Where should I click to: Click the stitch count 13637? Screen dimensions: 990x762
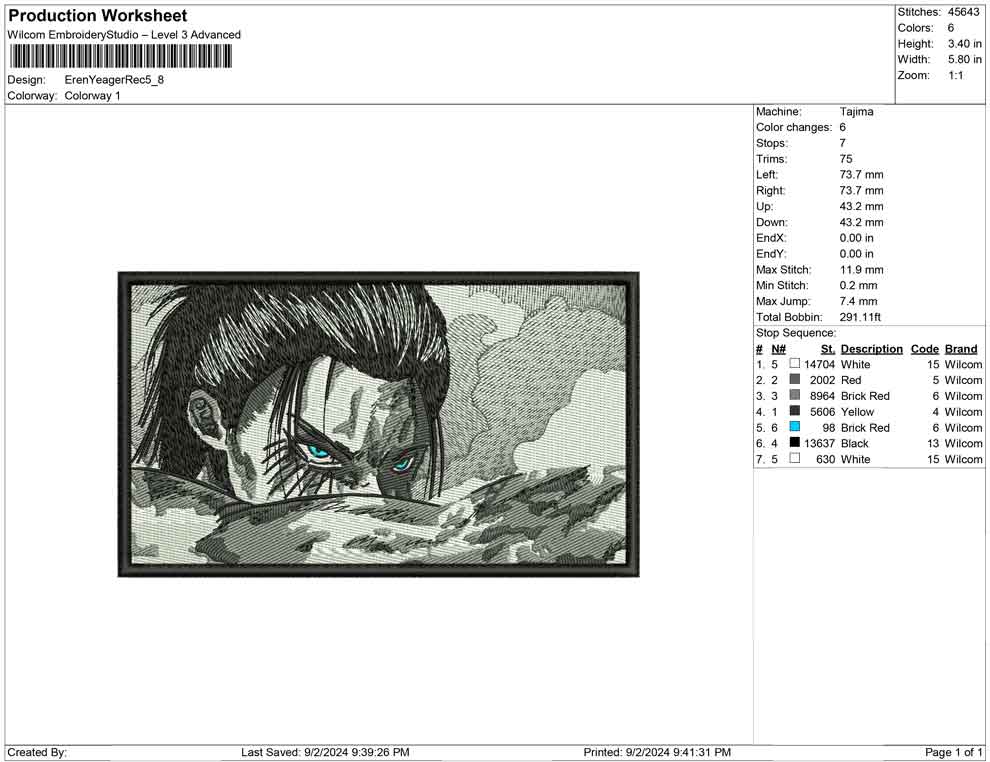tap(820, 443)
